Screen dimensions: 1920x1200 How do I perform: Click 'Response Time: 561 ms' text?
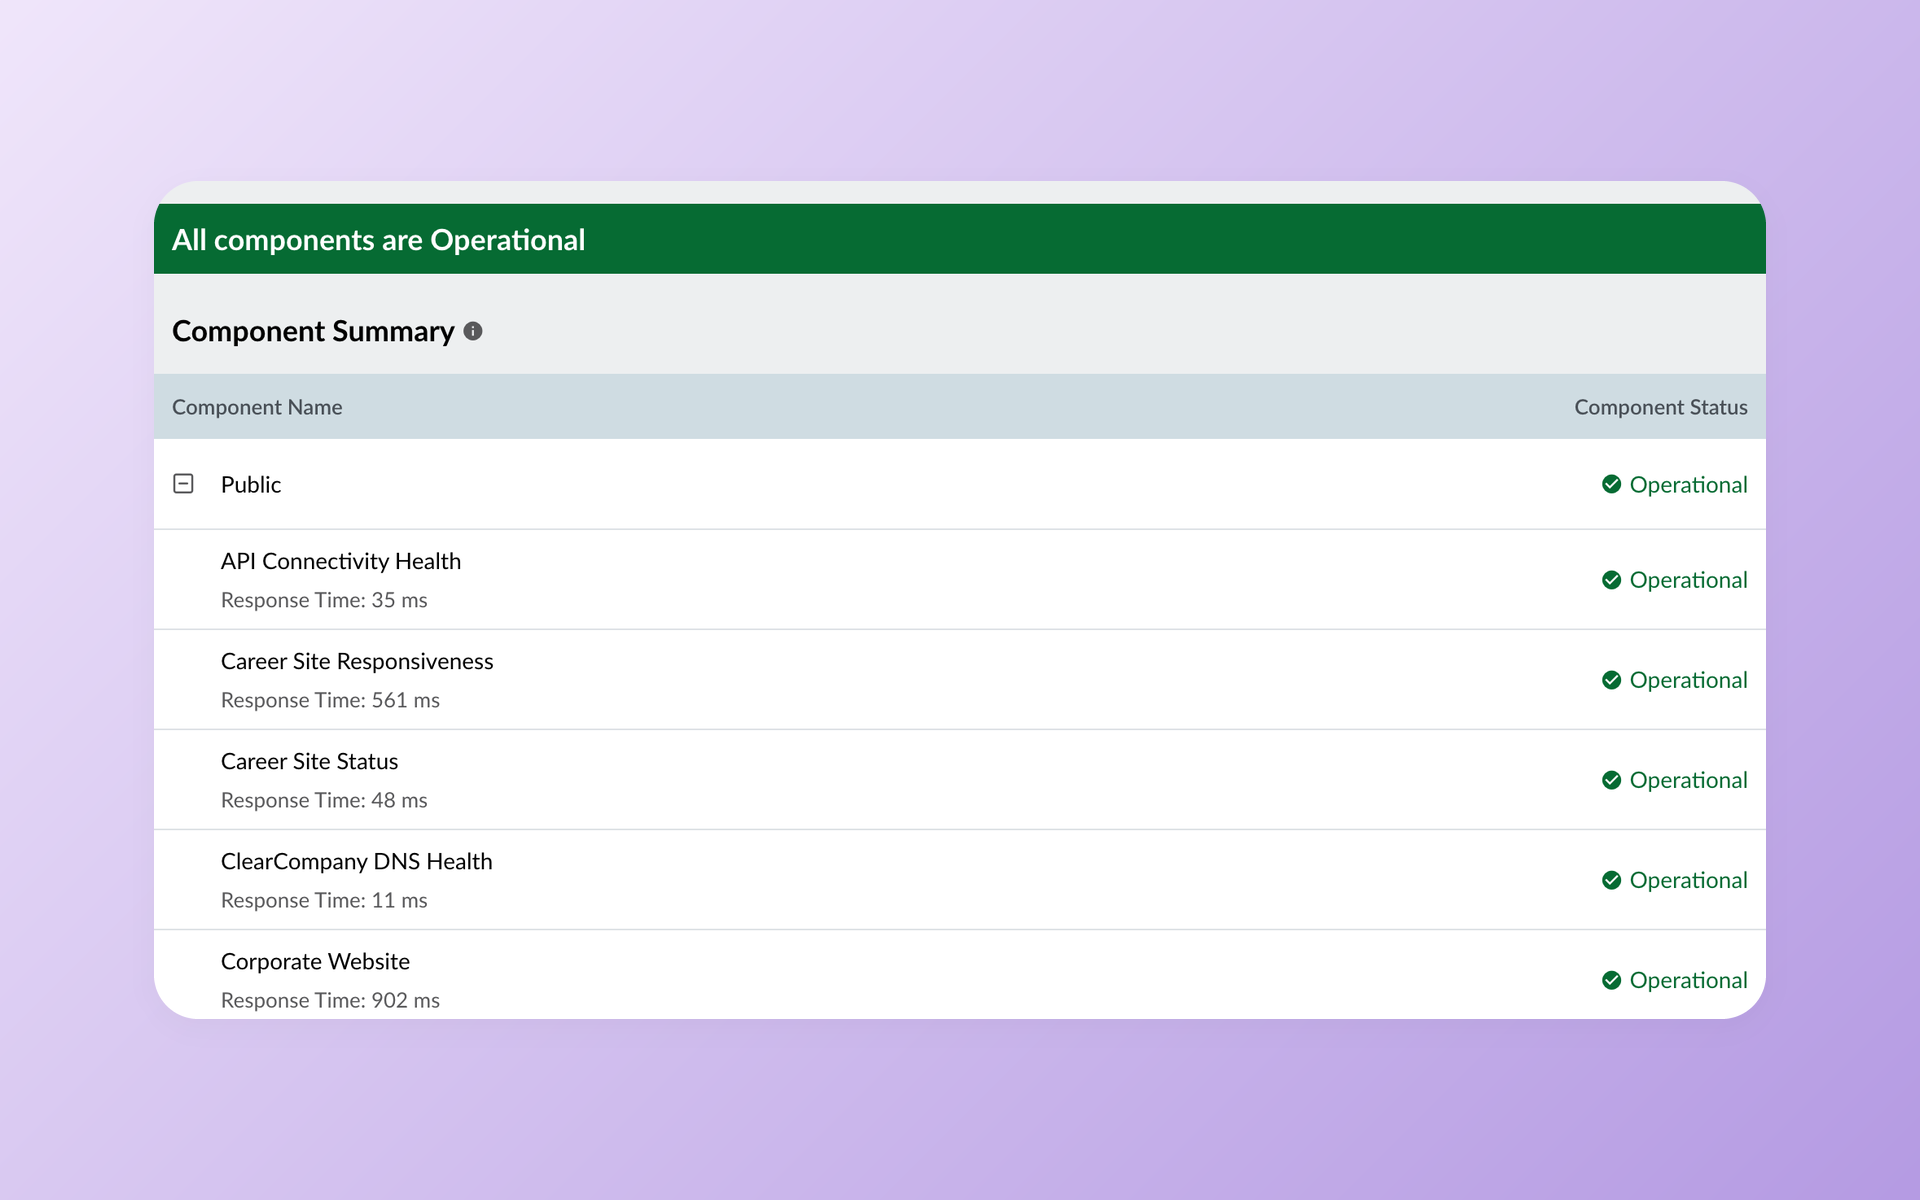(x=330, y=700)
